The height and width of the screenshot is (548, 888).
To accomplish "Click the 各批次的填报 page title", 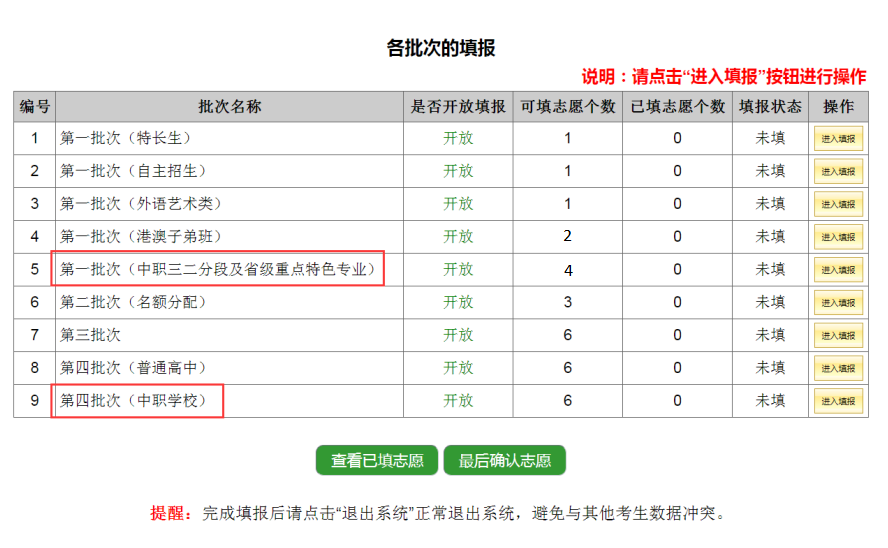I will 441,48.
